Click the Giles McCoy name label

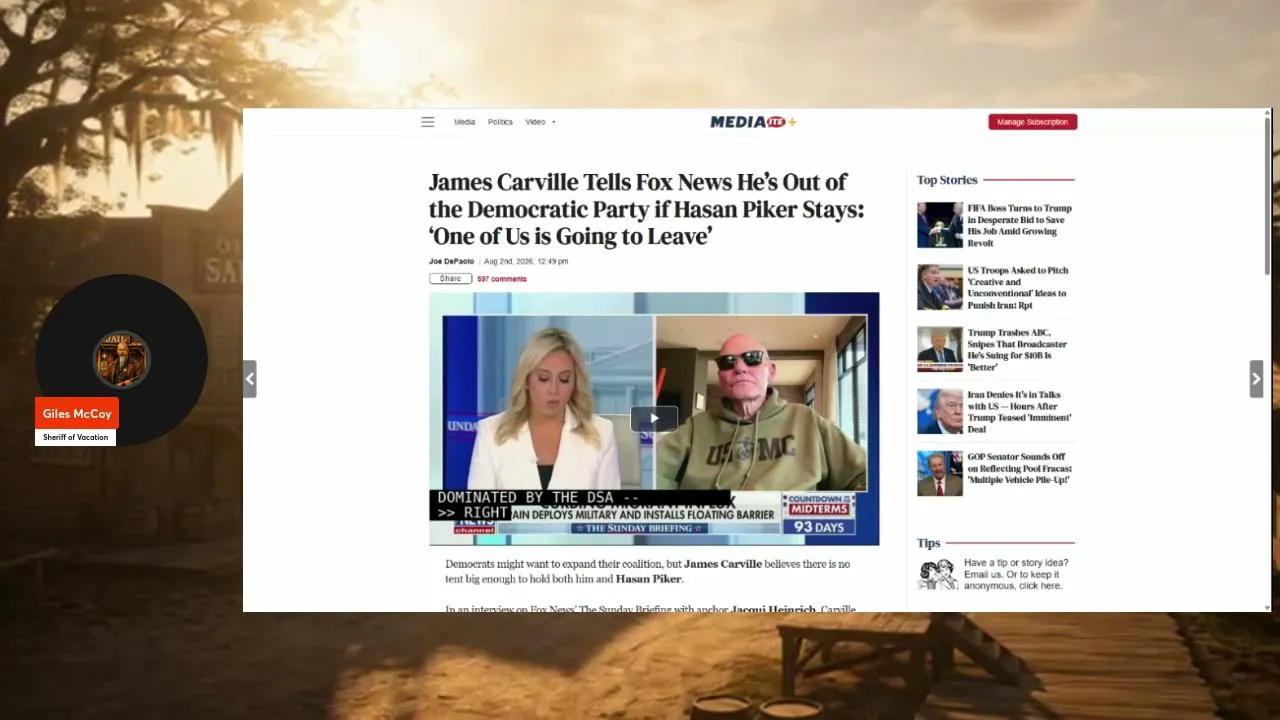(77, 414)
